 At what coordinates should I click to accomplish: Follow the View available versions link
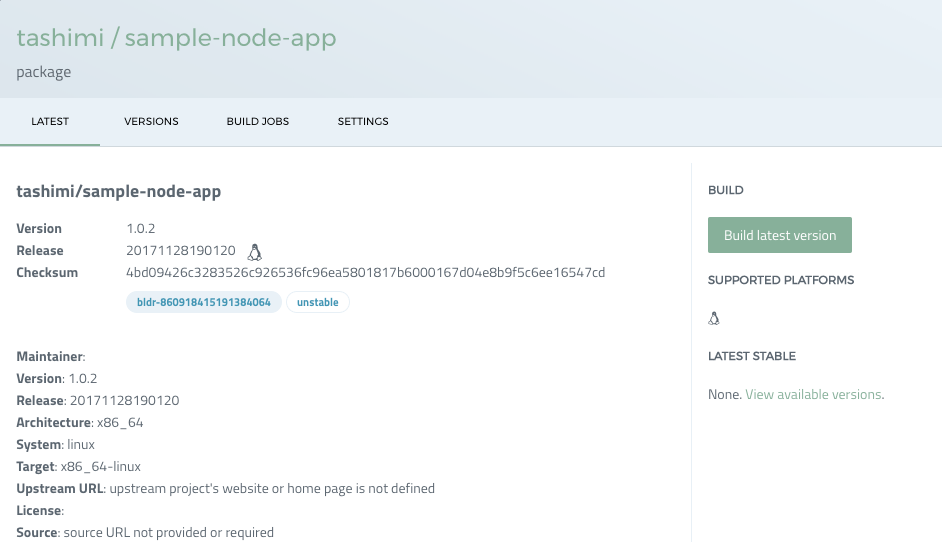coord(813,395)
